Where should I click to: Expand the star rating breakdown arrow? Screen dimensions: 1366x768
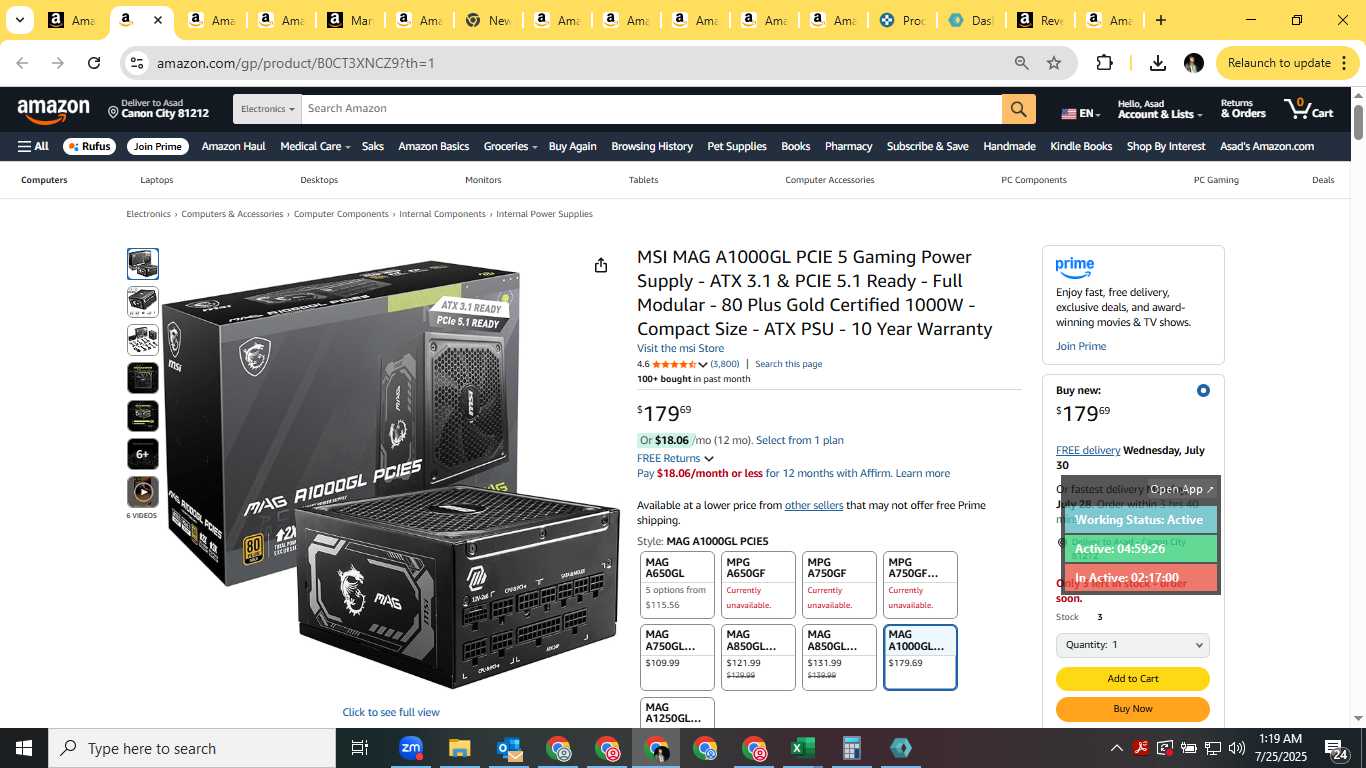pyautogui.click(x=702, y=364)
